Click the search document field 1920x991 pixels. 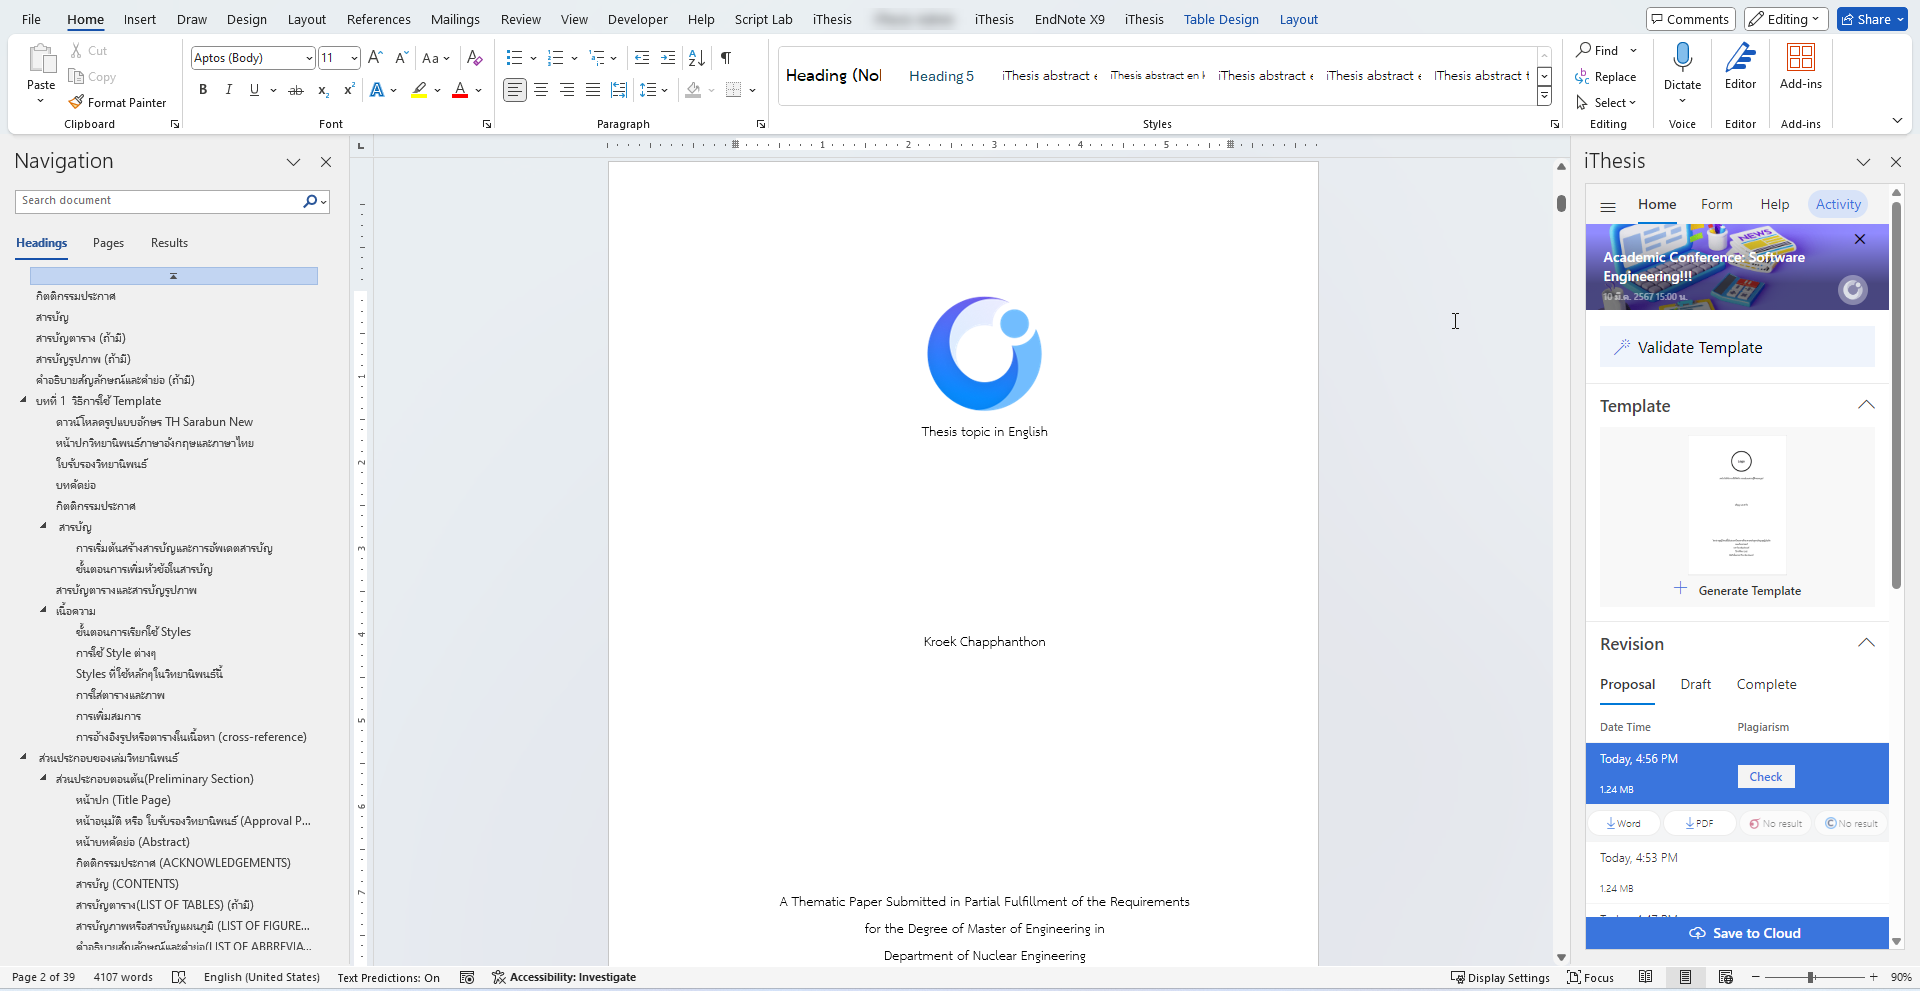tap(160, 201)
